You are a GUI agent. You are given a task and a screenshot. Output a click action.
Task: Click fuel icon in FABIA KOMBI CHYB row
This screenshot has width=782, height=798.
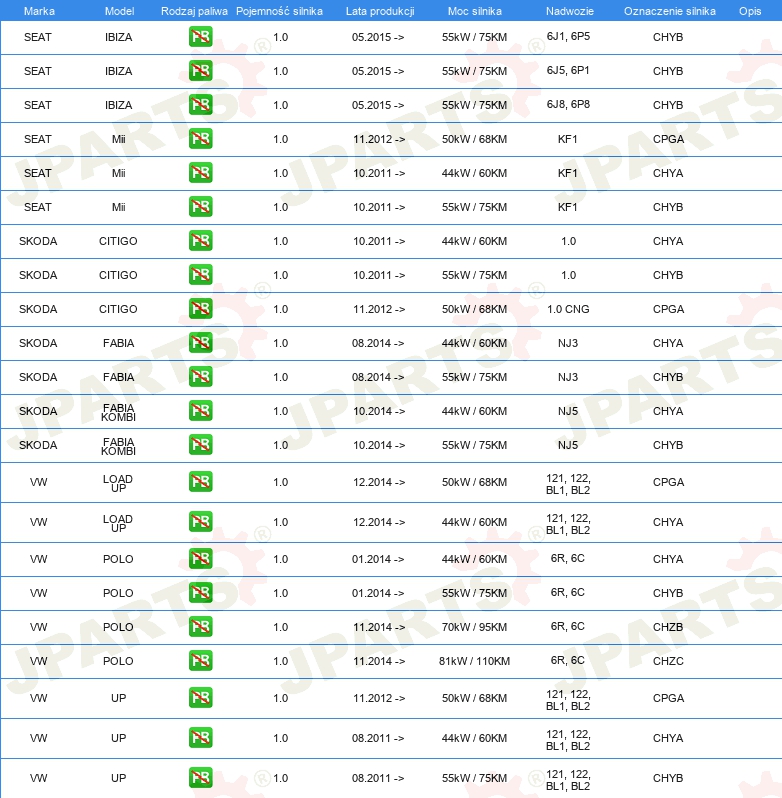200,445
